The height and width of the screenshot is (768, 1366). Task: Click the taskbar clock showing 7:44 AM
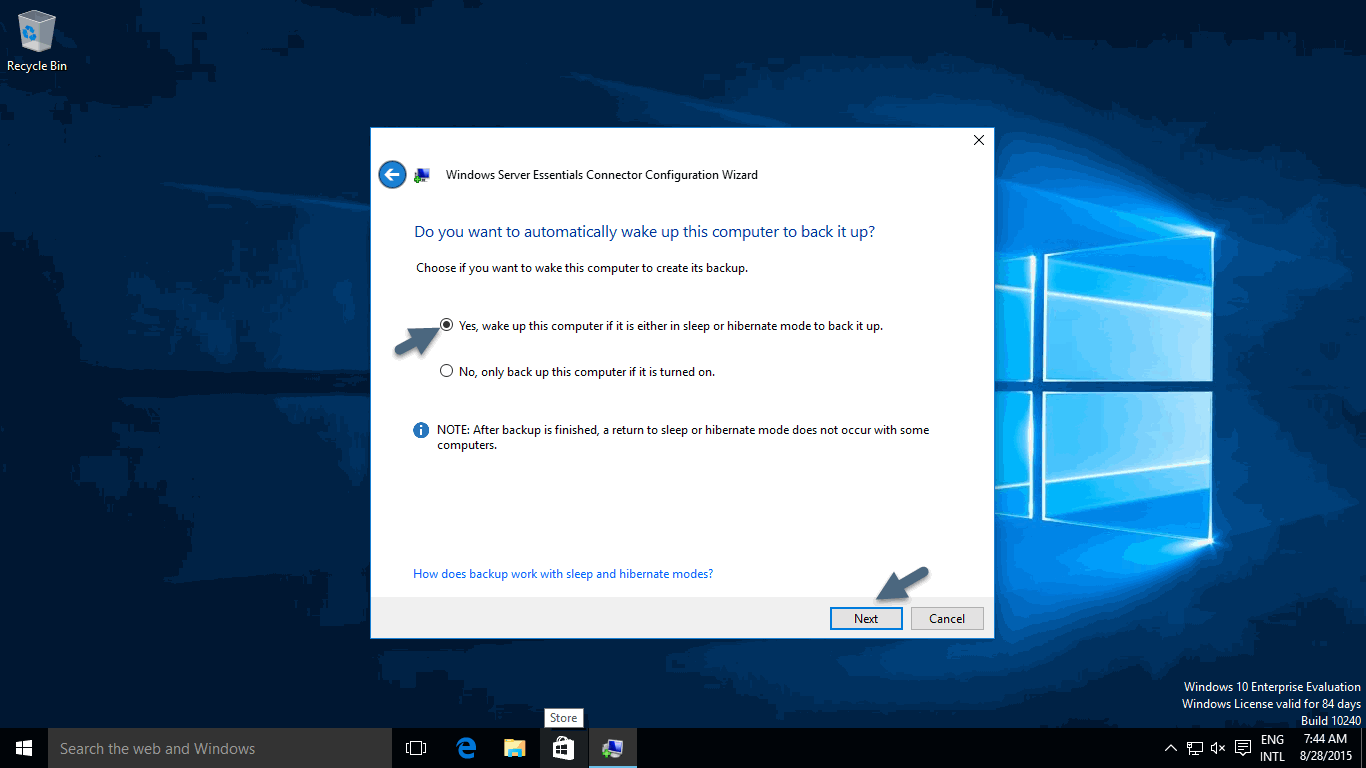point(1325,748)
